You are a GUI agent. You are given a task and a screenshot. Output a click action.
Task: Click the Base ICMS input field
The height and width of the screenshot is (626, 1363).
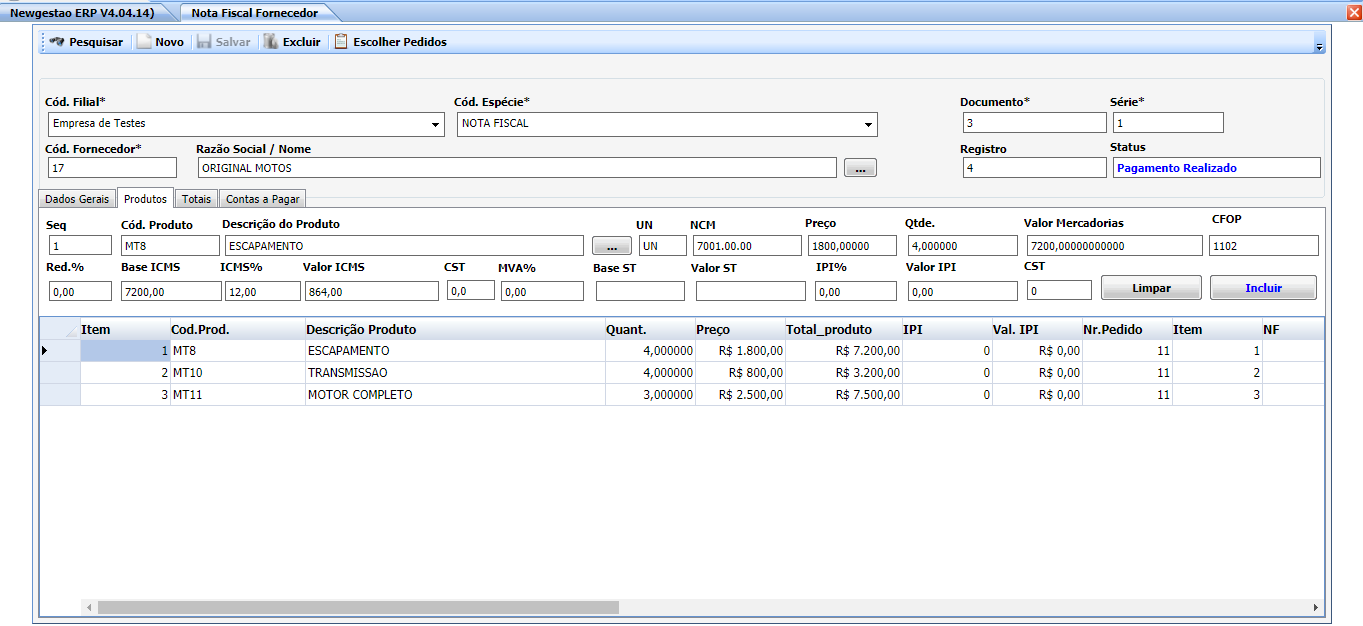tap(171, 291)
